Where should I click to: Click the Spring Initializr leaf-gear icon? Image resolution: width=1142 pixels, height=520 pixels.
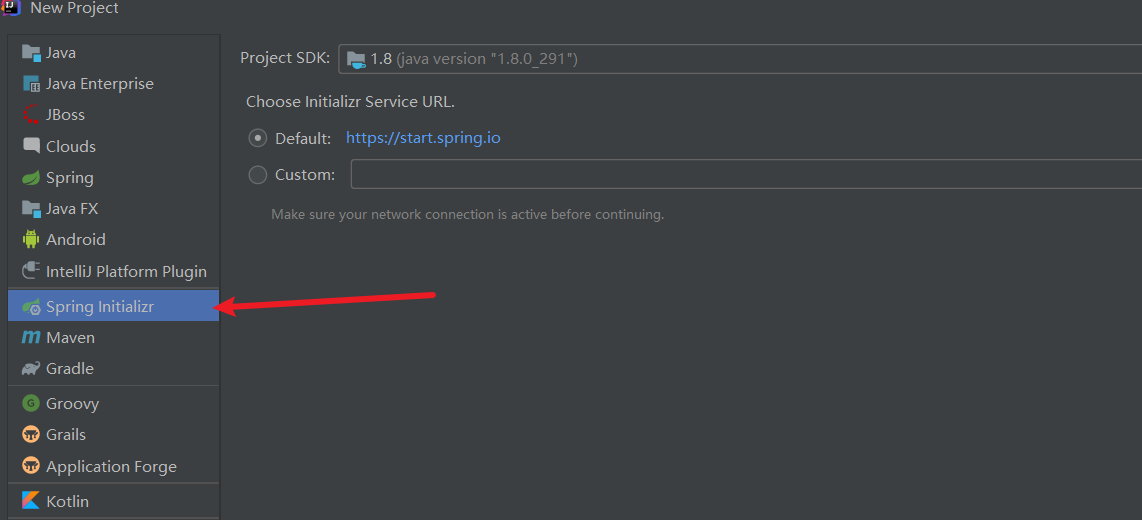pyautogui.click(x=31, y=307)
